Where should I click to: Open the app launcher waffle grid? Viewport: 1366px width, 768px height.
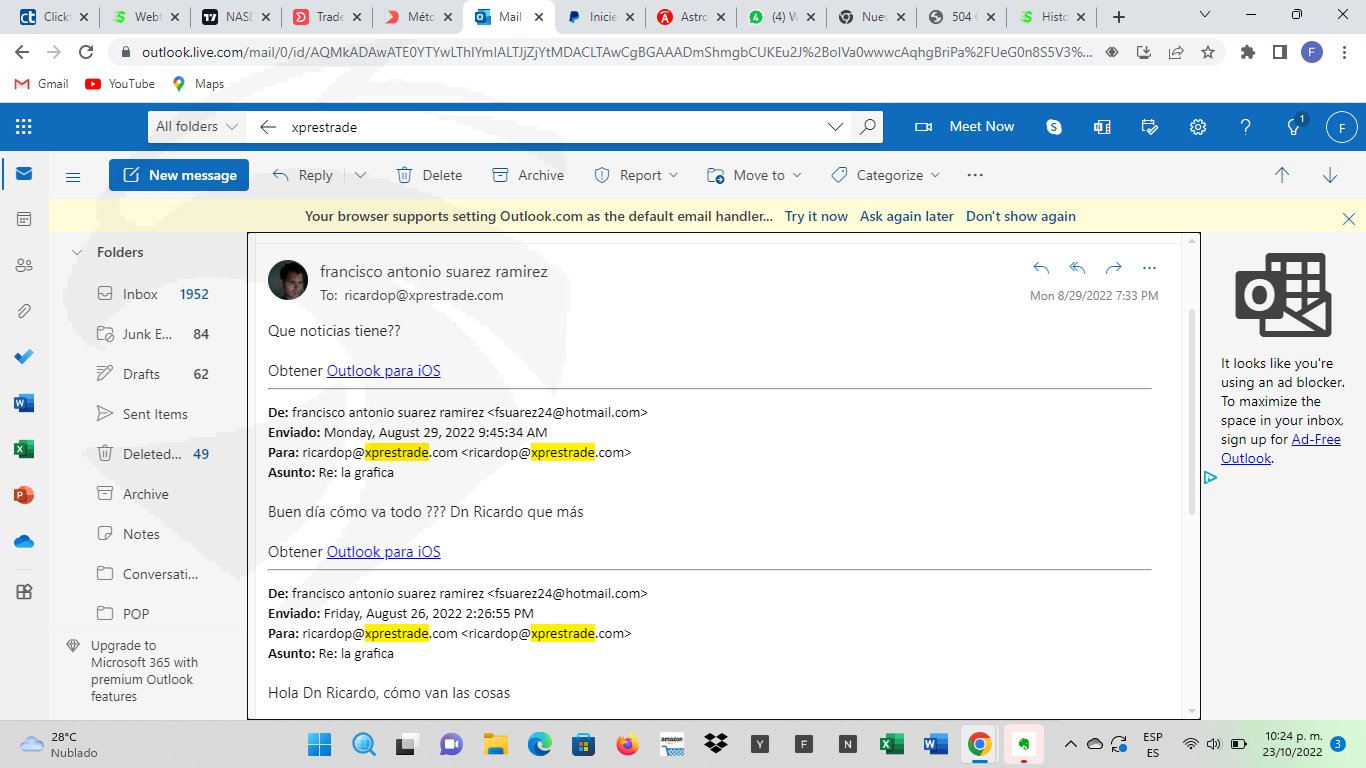coord(24,127)
